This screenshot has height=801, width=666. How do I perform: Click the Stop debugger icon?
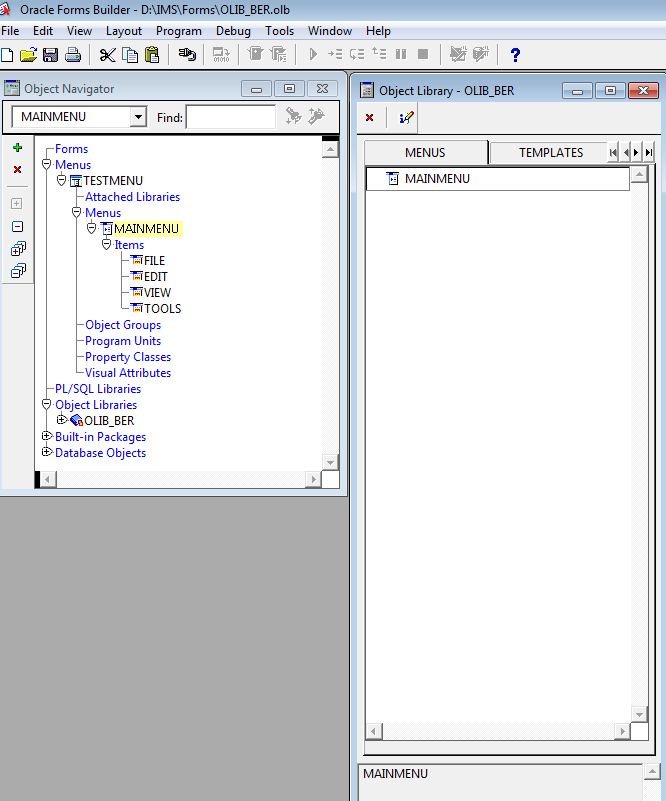click(x=423, y=54)
